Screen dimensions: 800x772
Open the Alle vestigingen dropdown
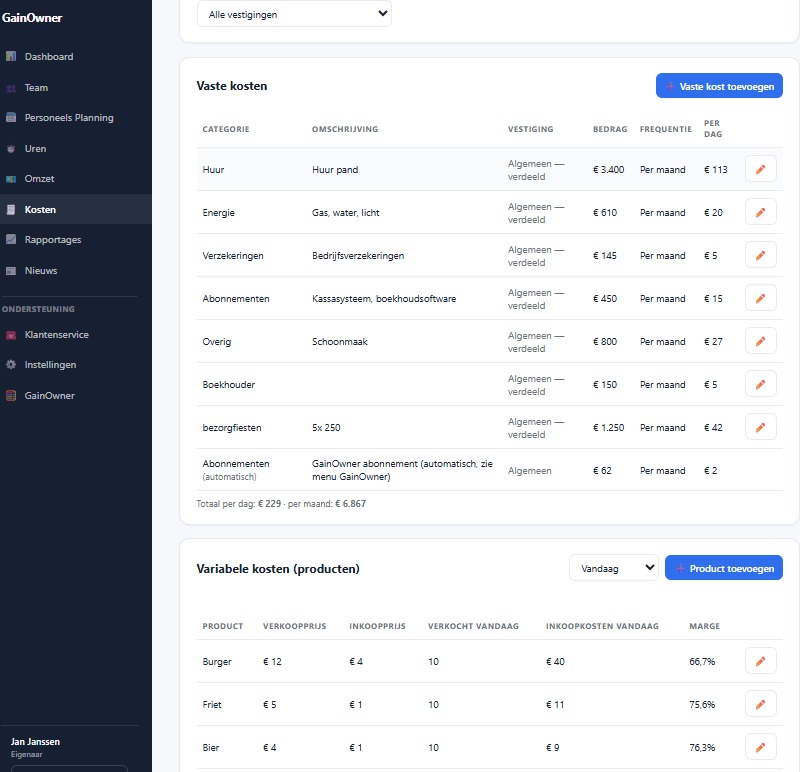[x=294, y=14]
